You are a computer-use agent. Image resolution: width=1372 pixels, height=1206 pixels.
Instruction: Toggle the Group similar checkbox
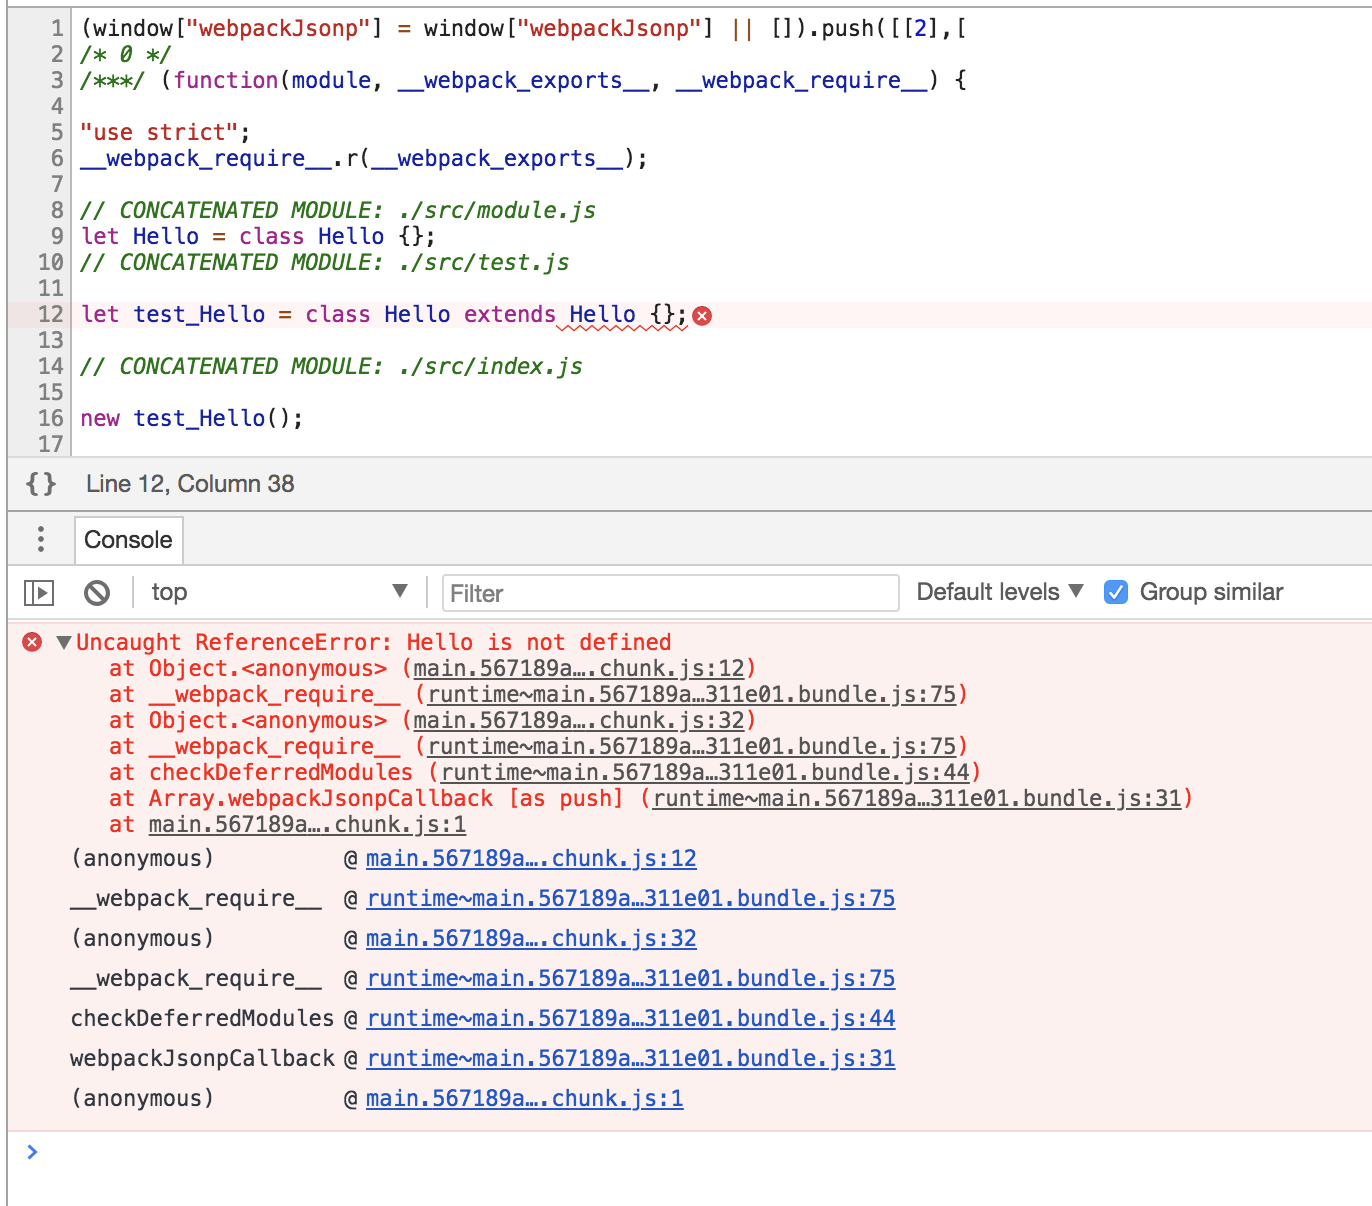pos(1116,592)
